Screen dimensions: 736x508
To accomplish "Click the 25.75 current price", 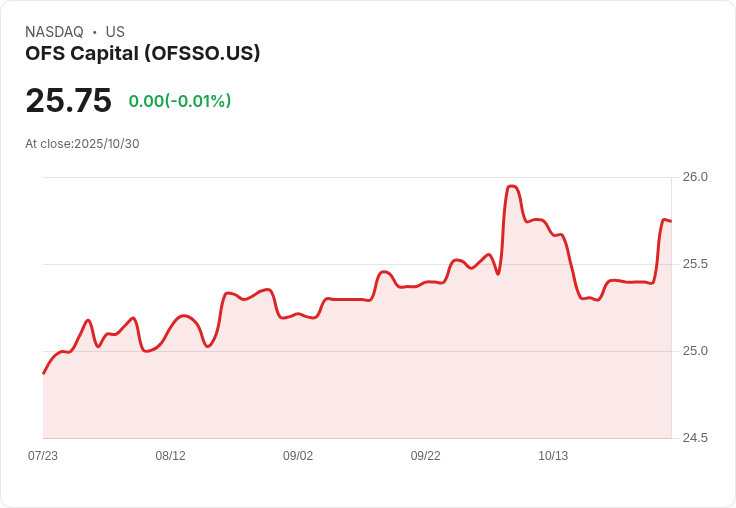I will pyautogui.click(x=68, y=101).
